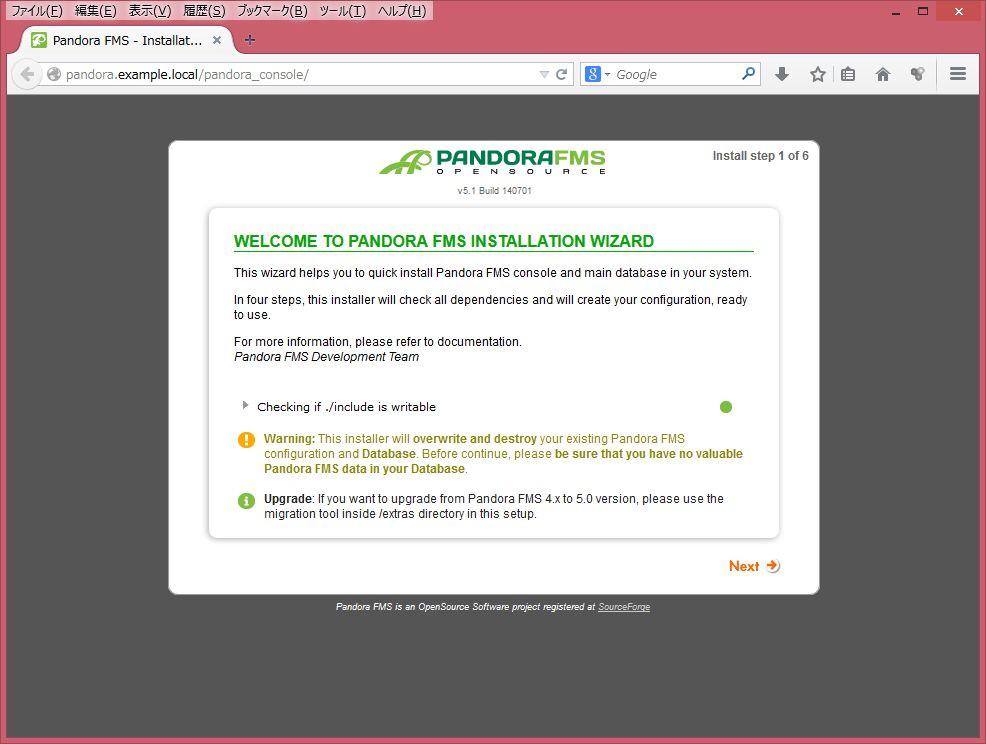This screenshot has width=986, height=744.
Task: Click the site identity globe icon
Action: pyautogui.click(x=54, y=74)
